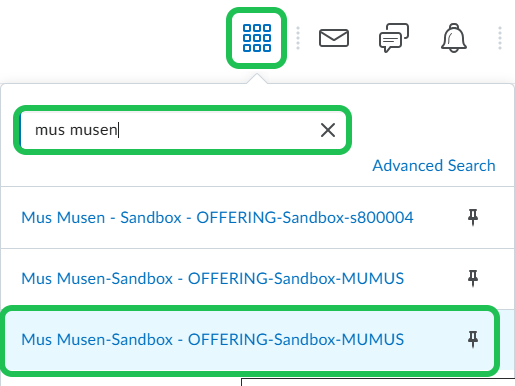Pin the non-highlighted Mus Musen-Sandbox MUMUS course
Screen dimensions: 515x386
pyautogui.click(x=473, y=278)
